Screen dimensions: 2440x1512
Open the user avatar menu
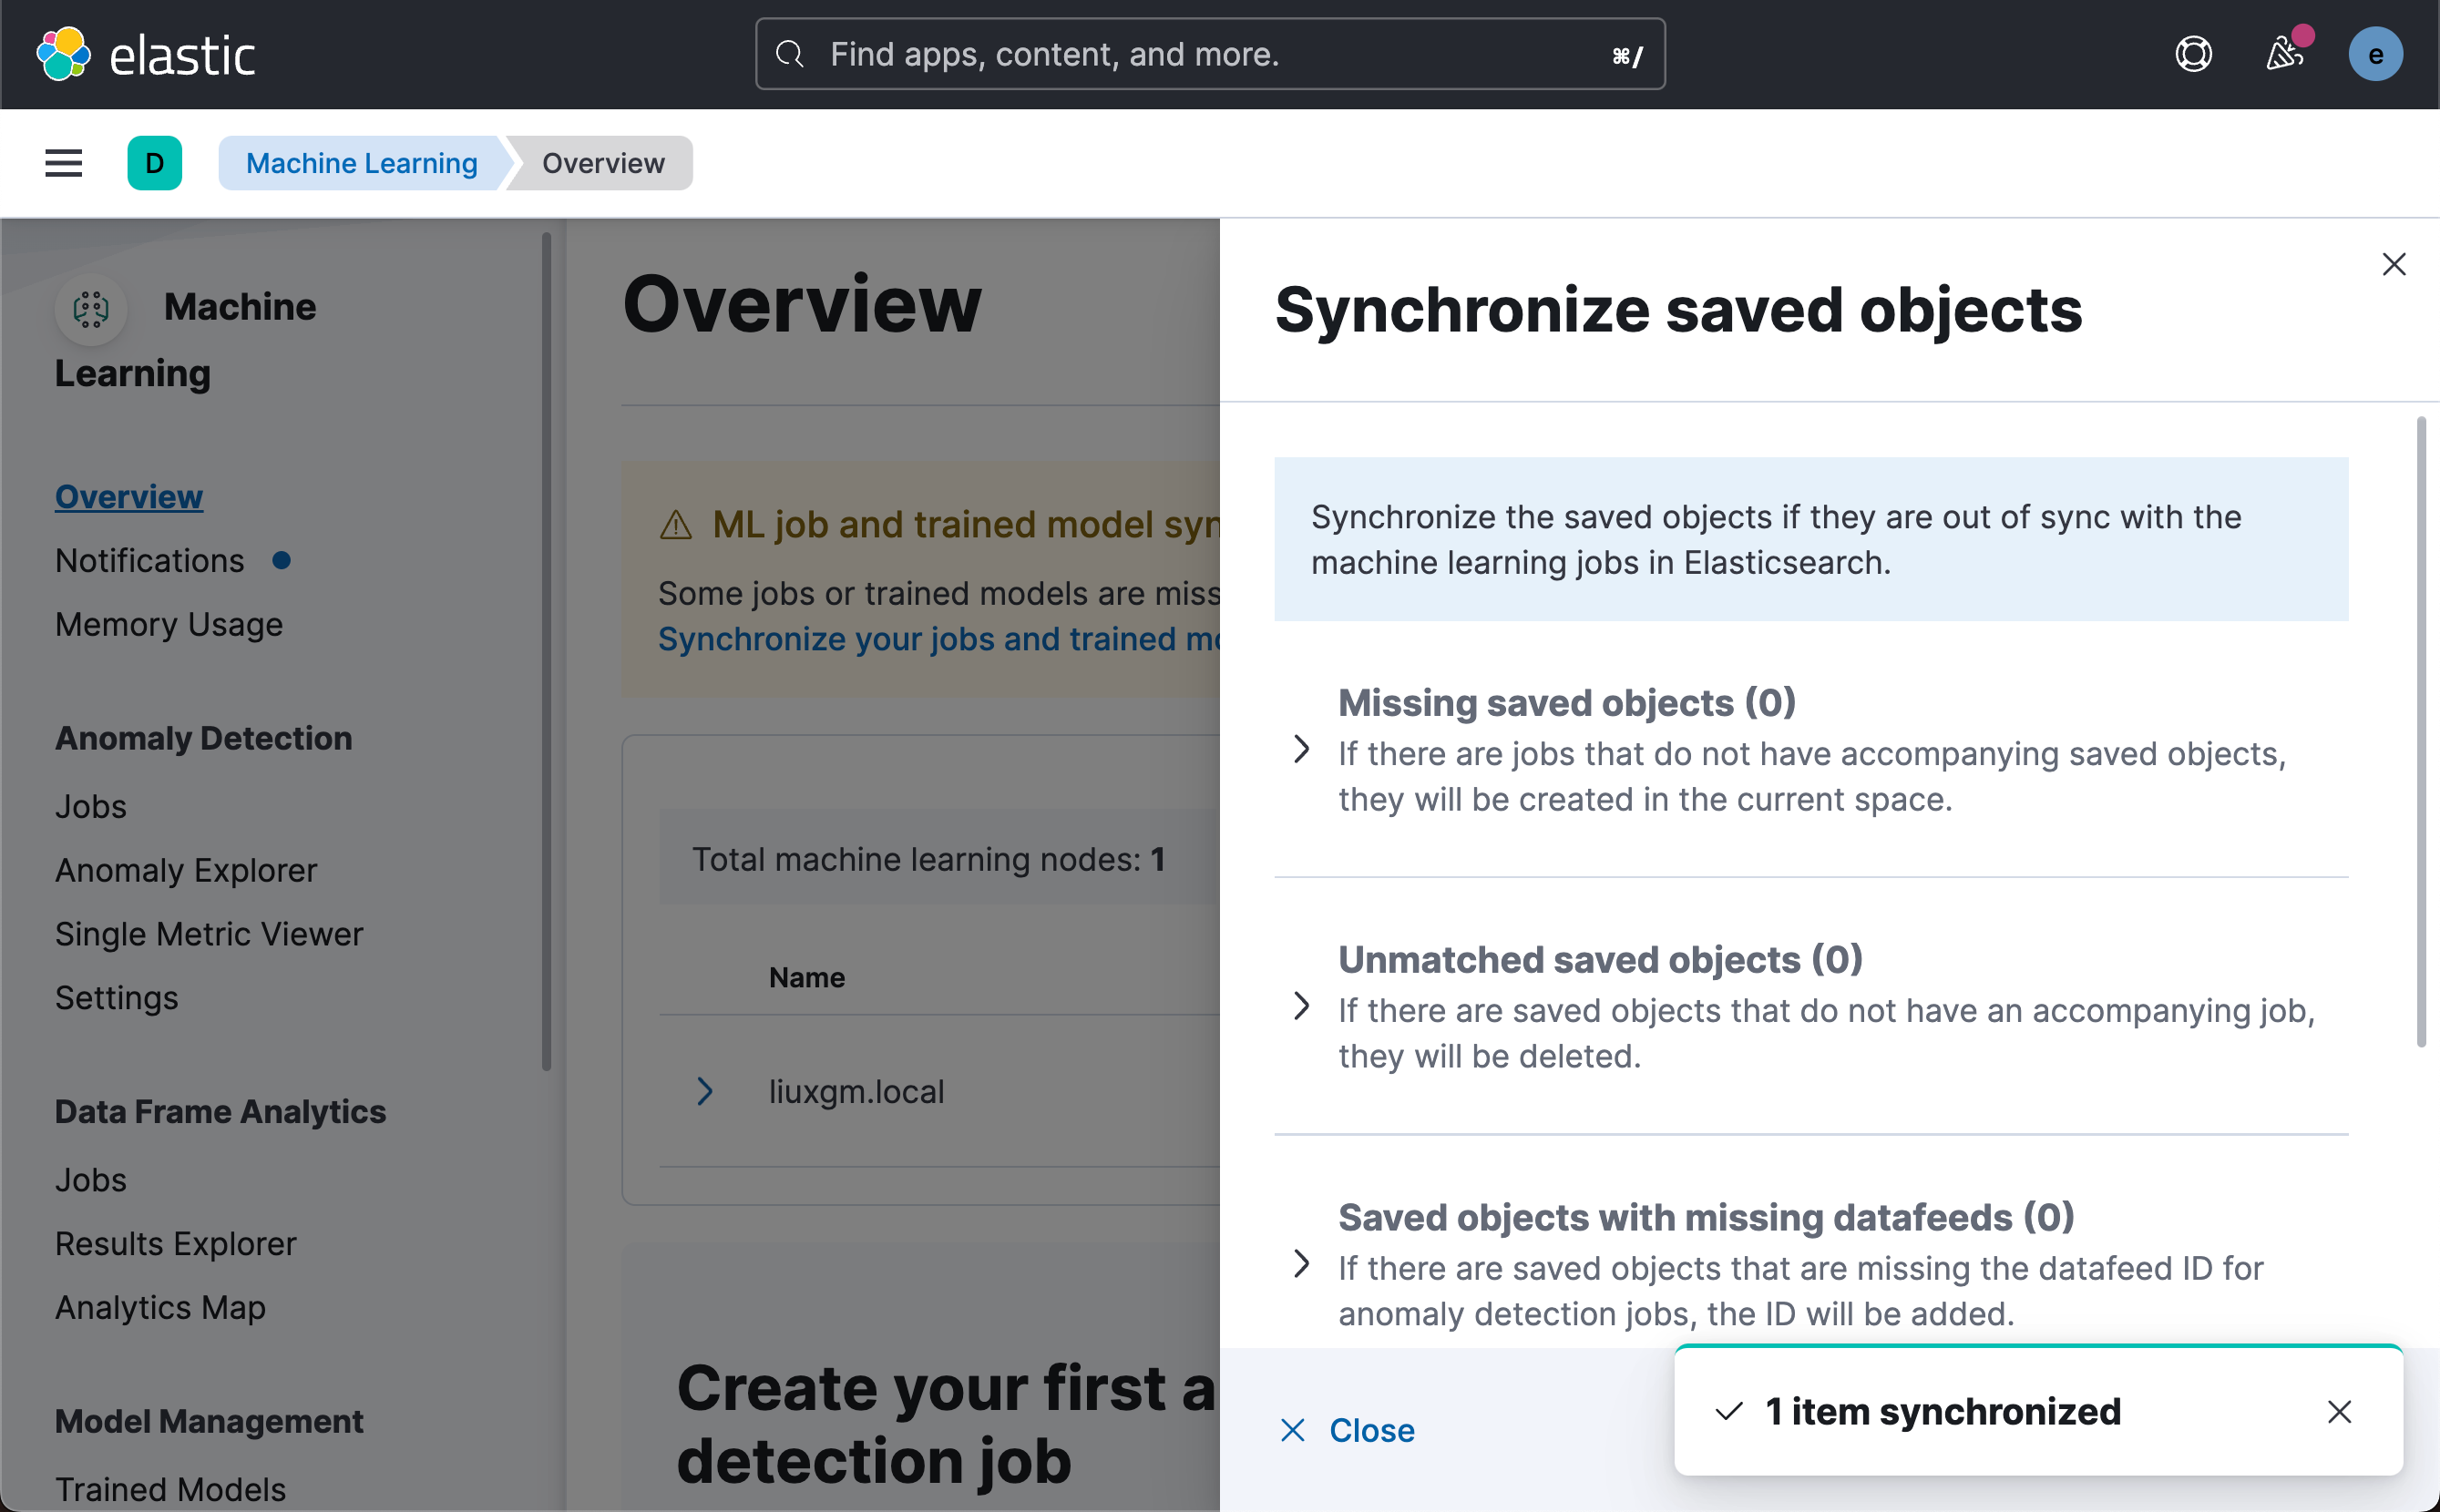coord(2375,54)
